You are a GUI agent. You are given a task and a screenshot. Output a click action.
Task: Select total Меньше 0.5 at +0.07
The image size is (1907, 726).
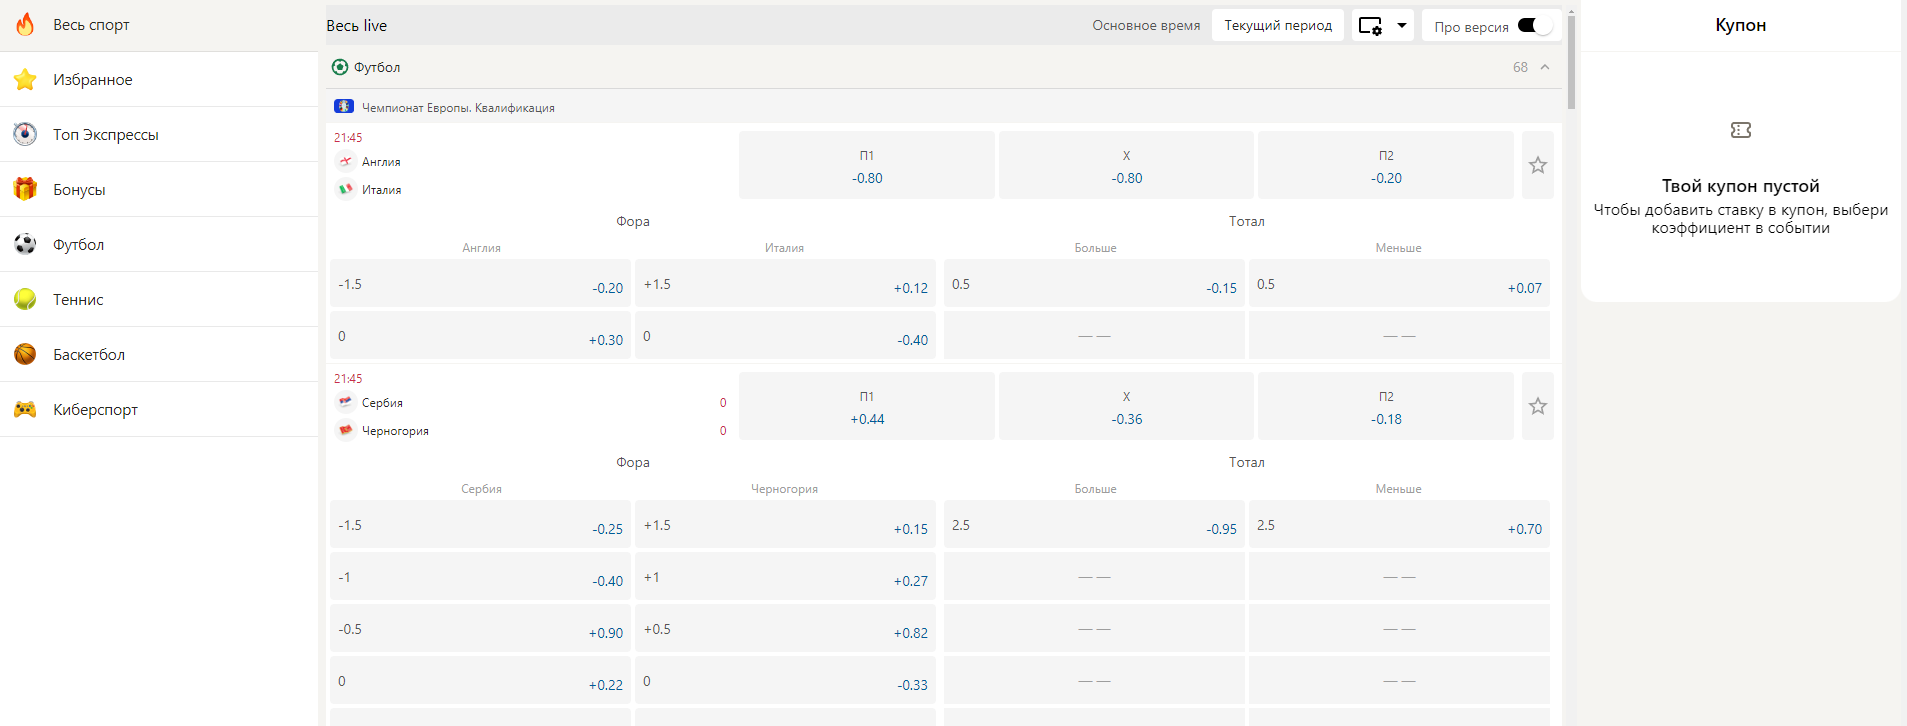[x=1399, y=283]
